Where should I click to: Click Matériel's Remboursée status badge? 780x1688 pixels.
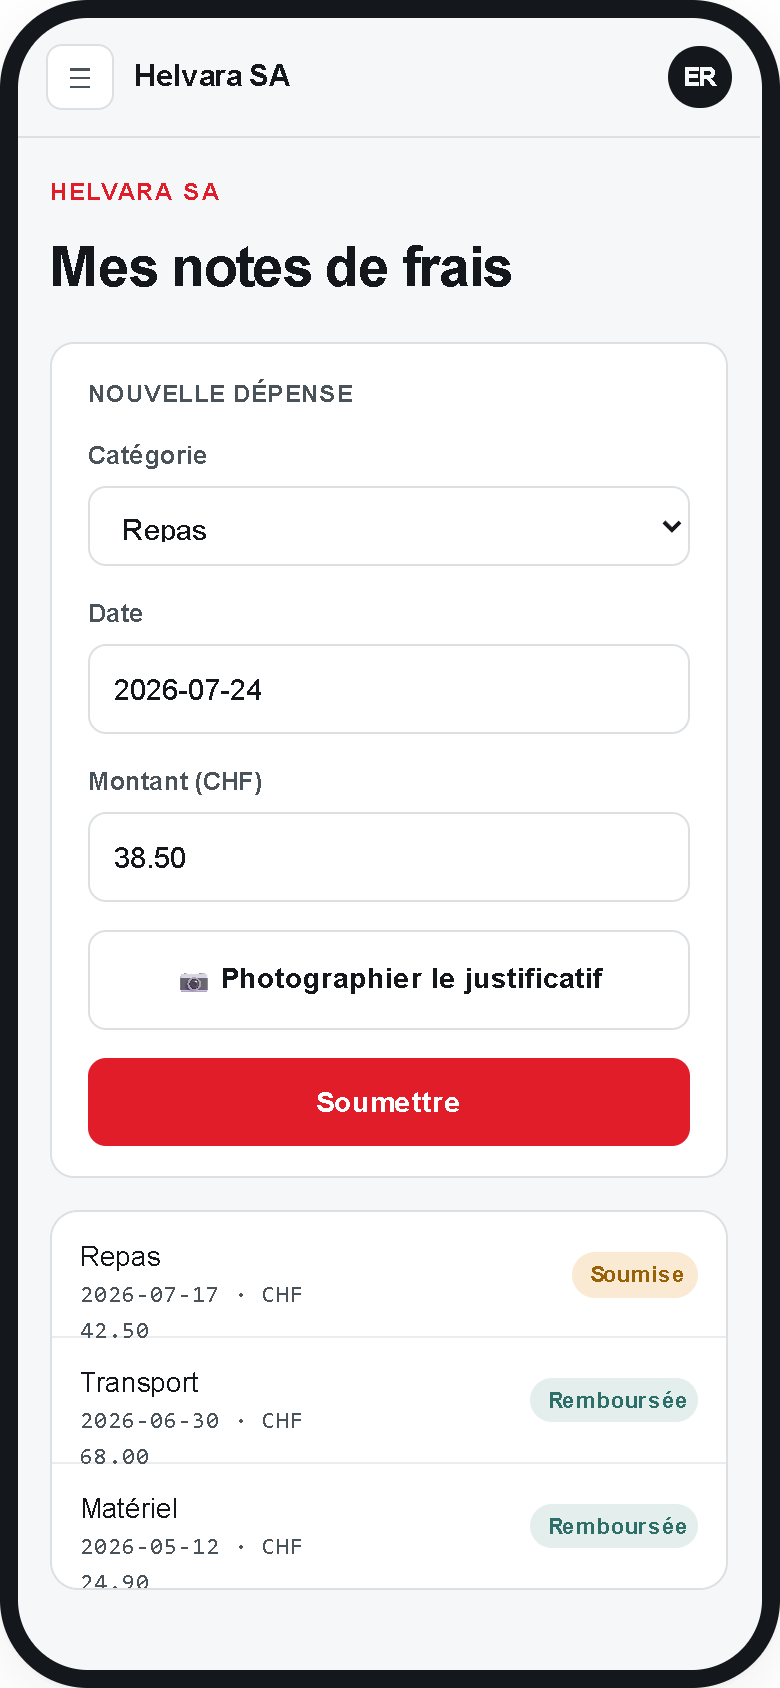pyautogui.click(x=614, y=1526)
